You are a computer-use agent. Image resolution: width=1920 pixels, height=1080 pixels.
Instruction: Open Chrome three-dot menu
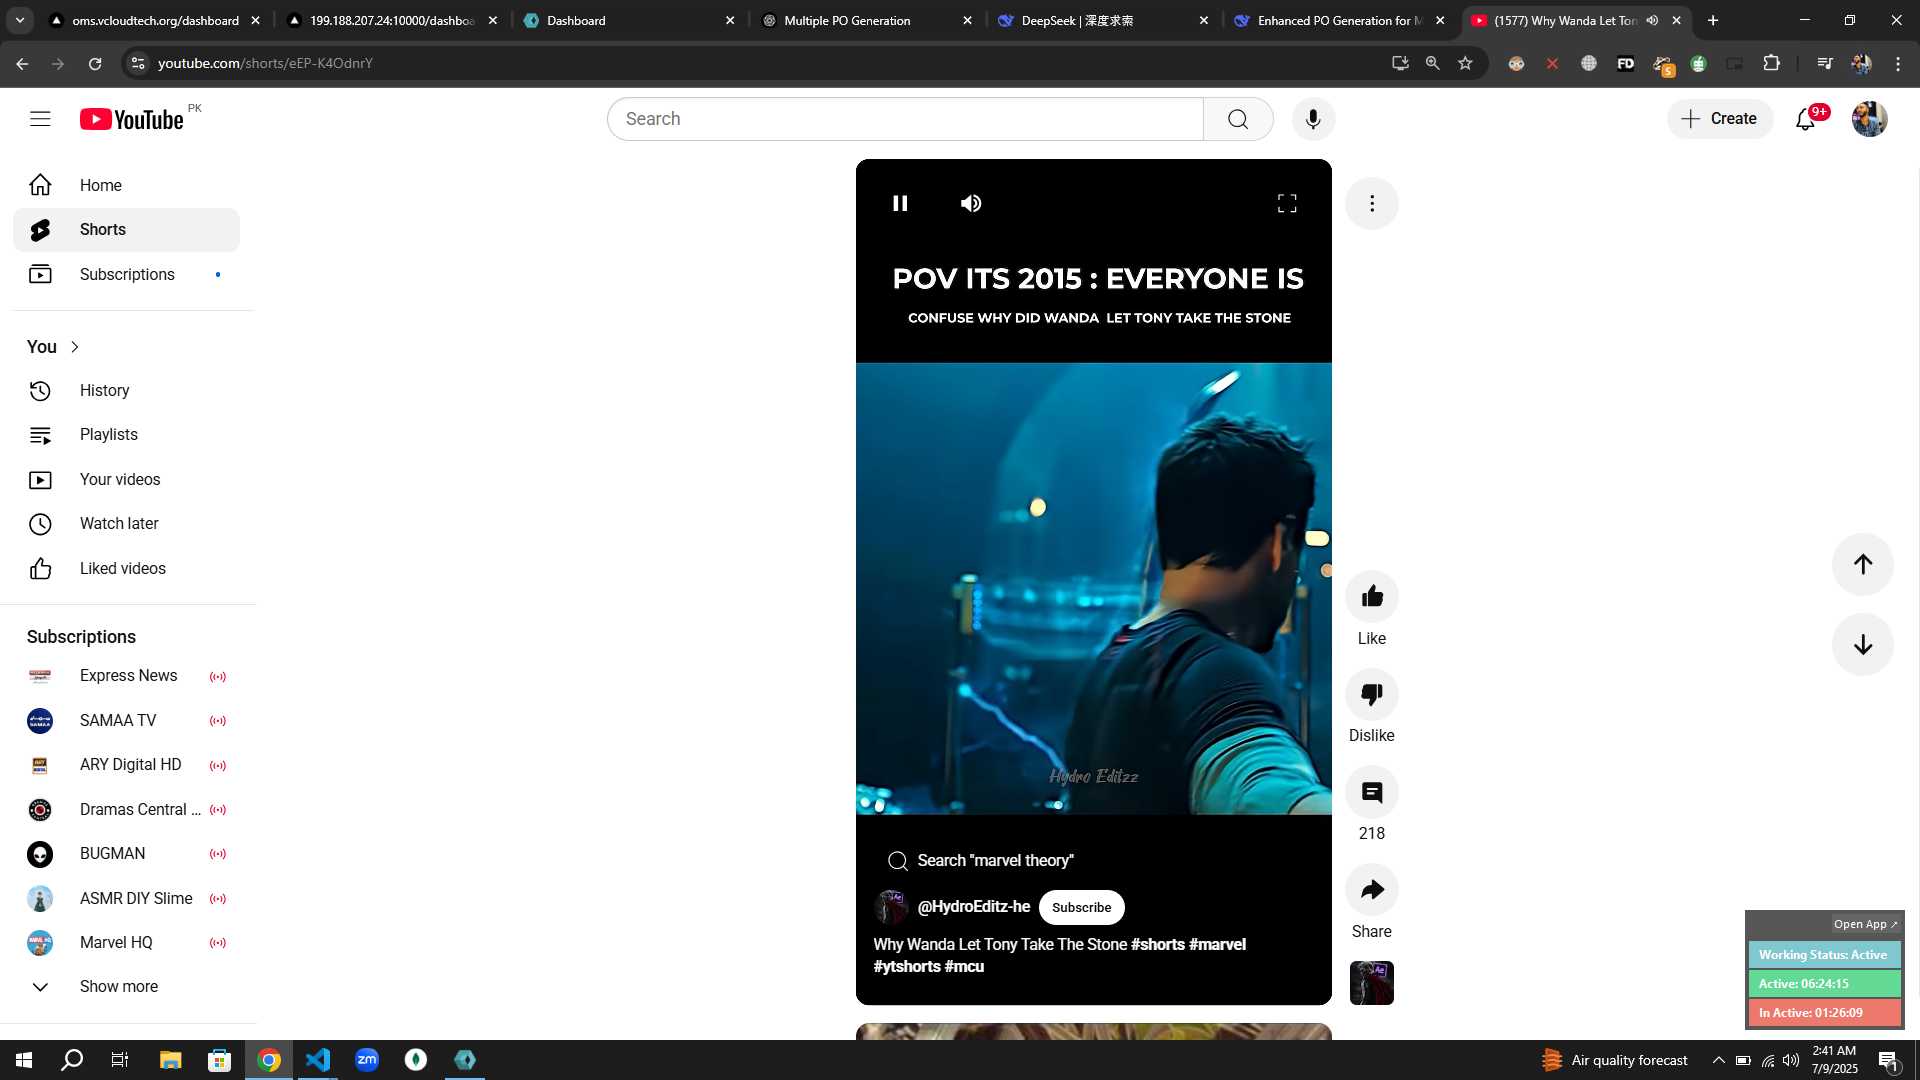1898,63
